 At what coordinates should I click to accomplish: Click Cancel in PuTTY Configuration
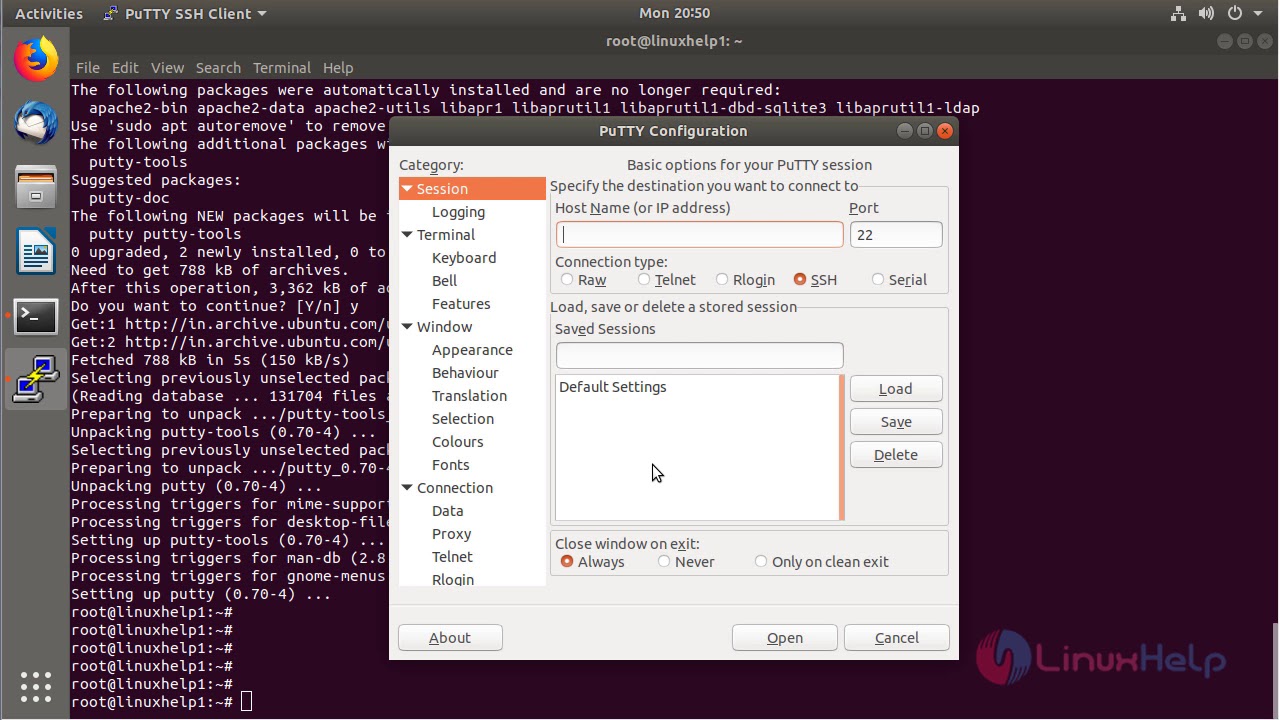pyautogui.click(x=897, y=638)
